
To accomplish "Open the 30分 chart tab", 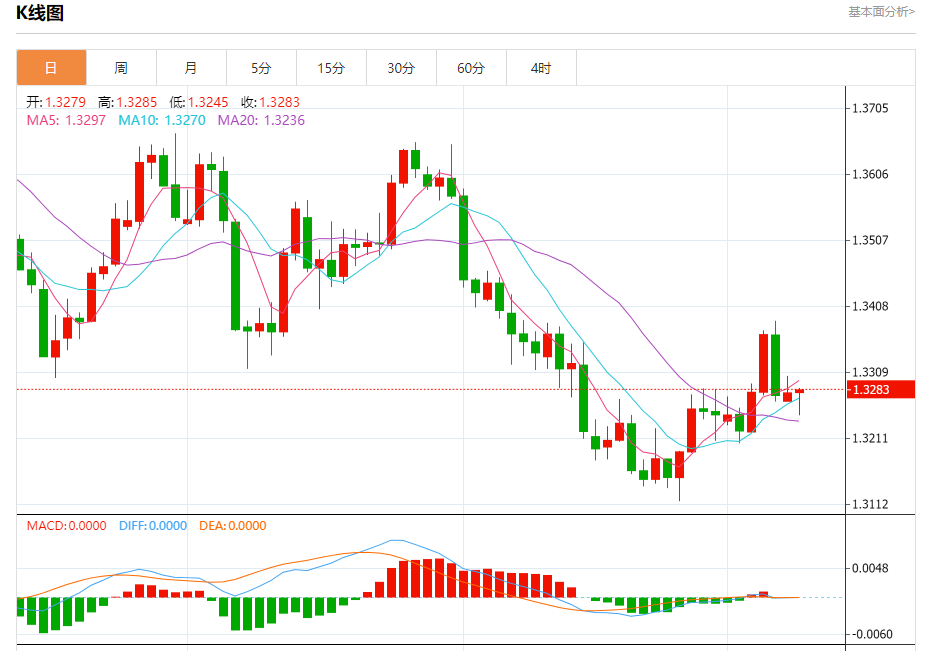I will [401, 68].
